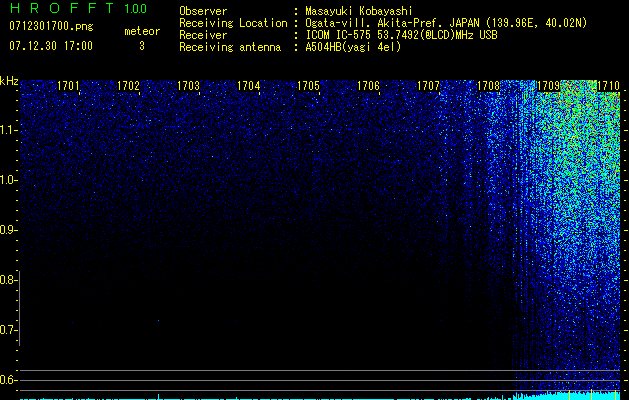Click the Receiving antenna label
The image size is (629, 400).
point(230,47)
